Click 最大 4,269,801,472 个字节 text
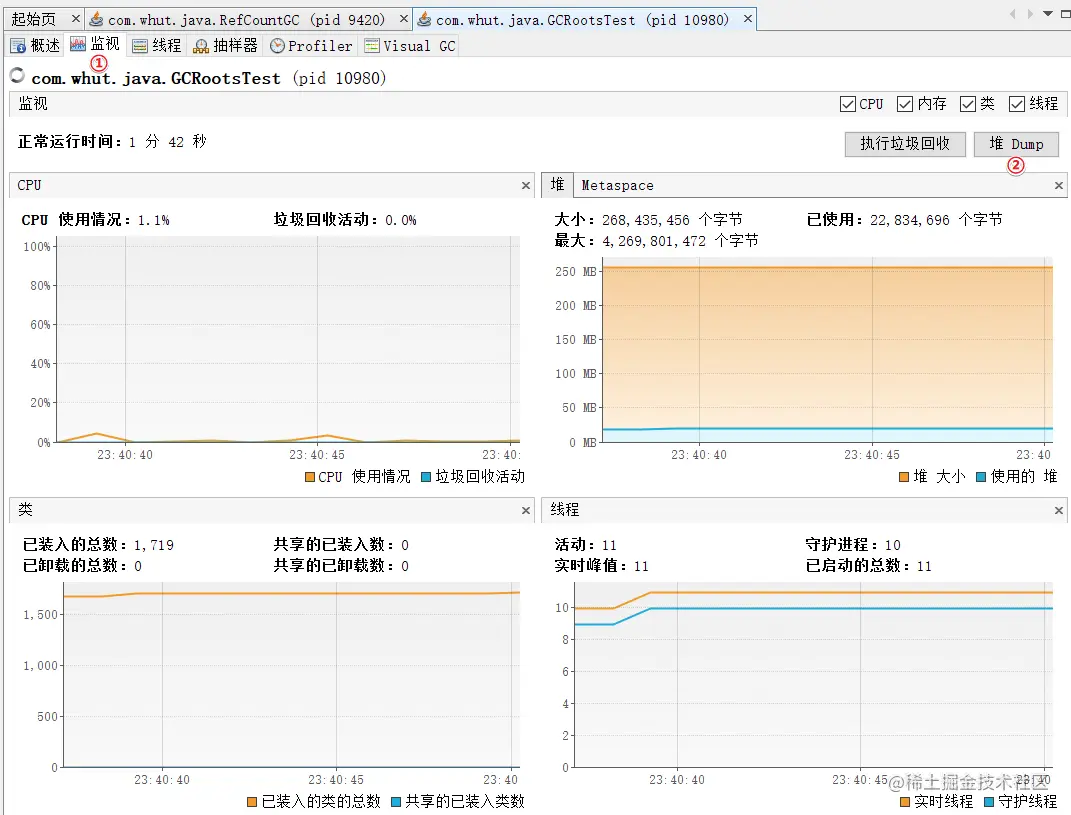1071x815 pixels. point(656,240)
